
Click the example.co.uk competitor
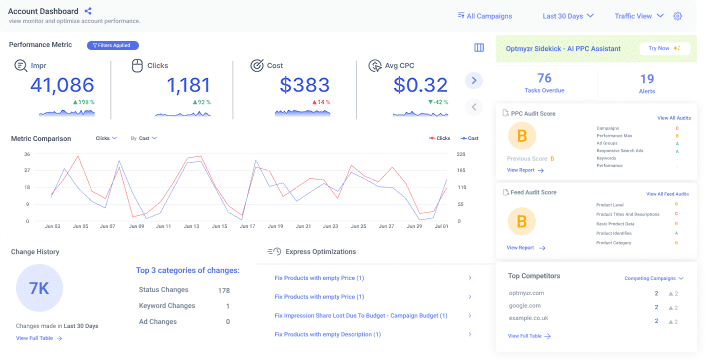coord(529,318)
